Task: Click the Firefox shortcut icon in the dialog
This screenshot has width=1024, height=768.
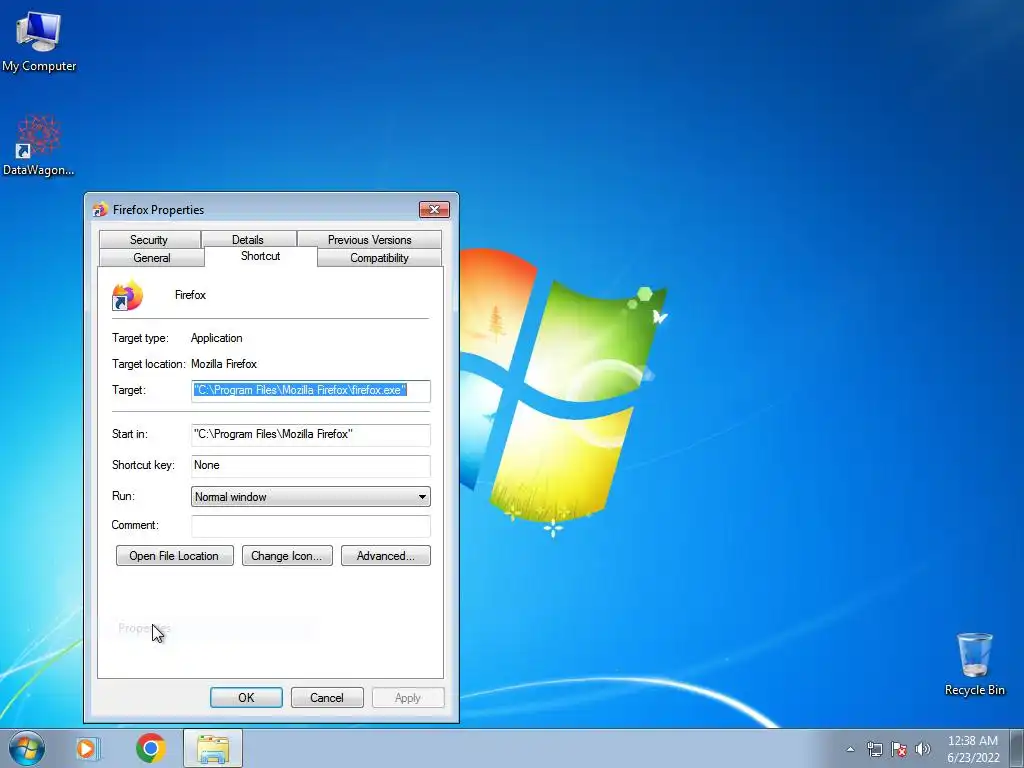Action: 127,296
